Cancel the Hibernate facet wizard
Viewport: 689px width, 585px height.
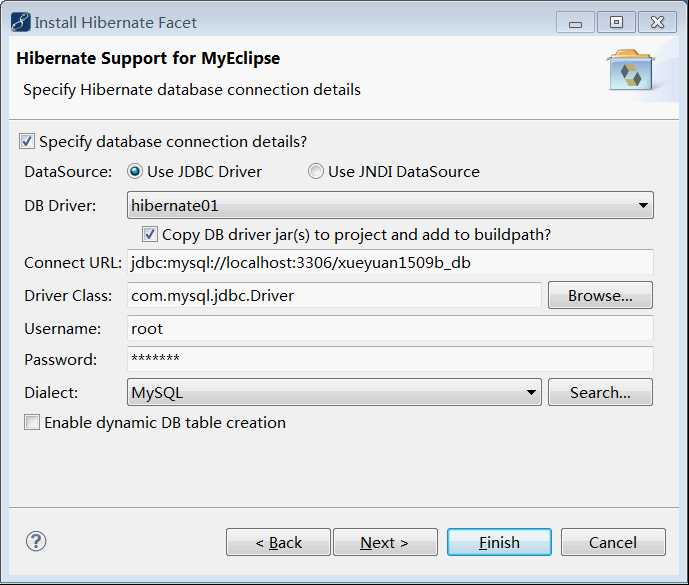point(613,542)
